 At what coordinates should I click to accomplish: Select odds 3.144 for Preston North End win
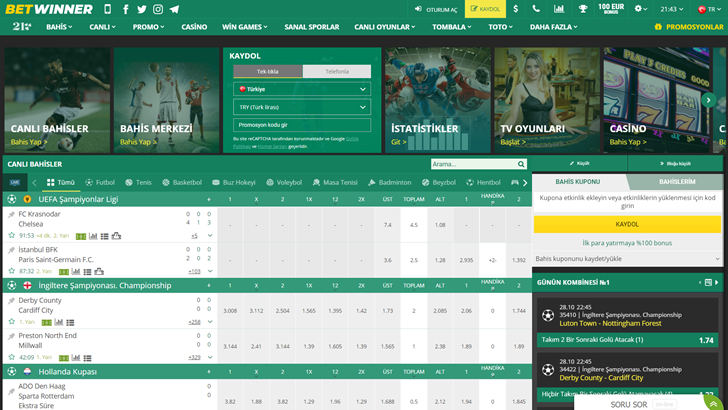[230, 346]
